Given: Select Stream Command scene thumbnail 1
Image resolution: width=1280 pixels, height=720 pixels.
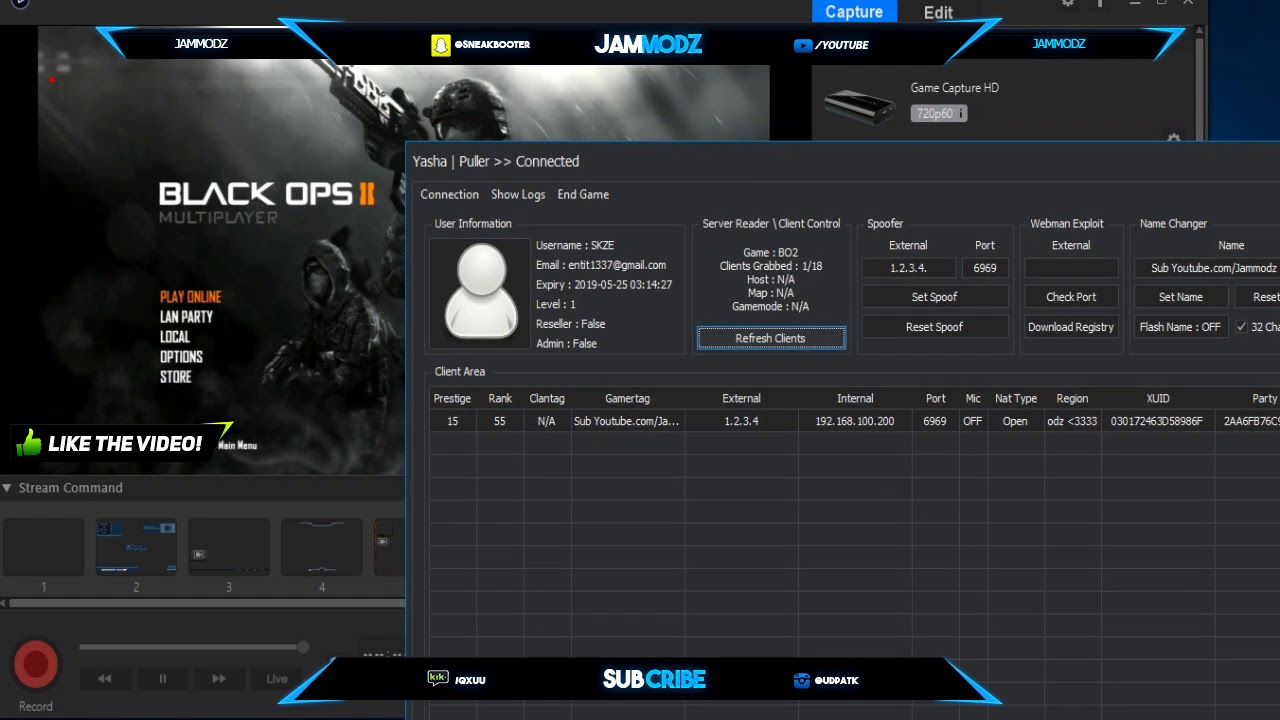Looking at the screenshot, I should (43, 547).
